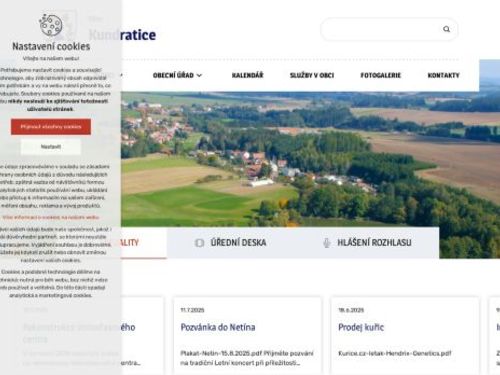500x375 pixels.
Task: Open the Kontakty page
Action: coord(443,75)
